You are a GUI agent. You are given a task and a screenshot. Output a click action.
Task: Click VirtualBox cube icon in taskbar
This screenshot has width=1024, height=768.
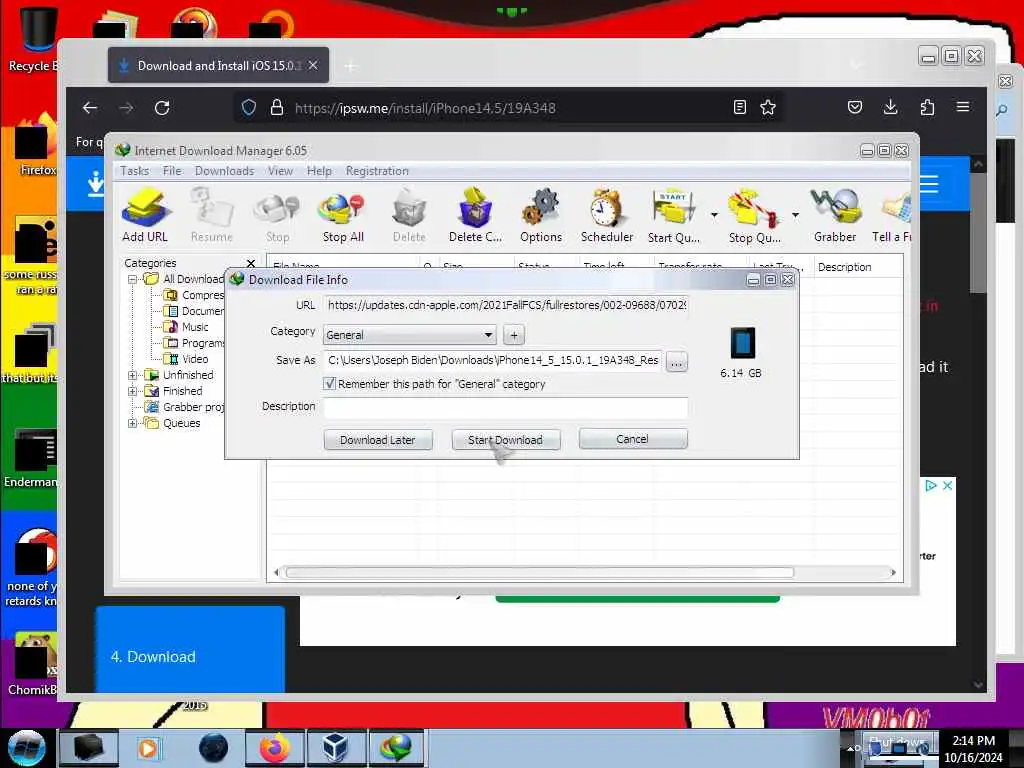336,748
